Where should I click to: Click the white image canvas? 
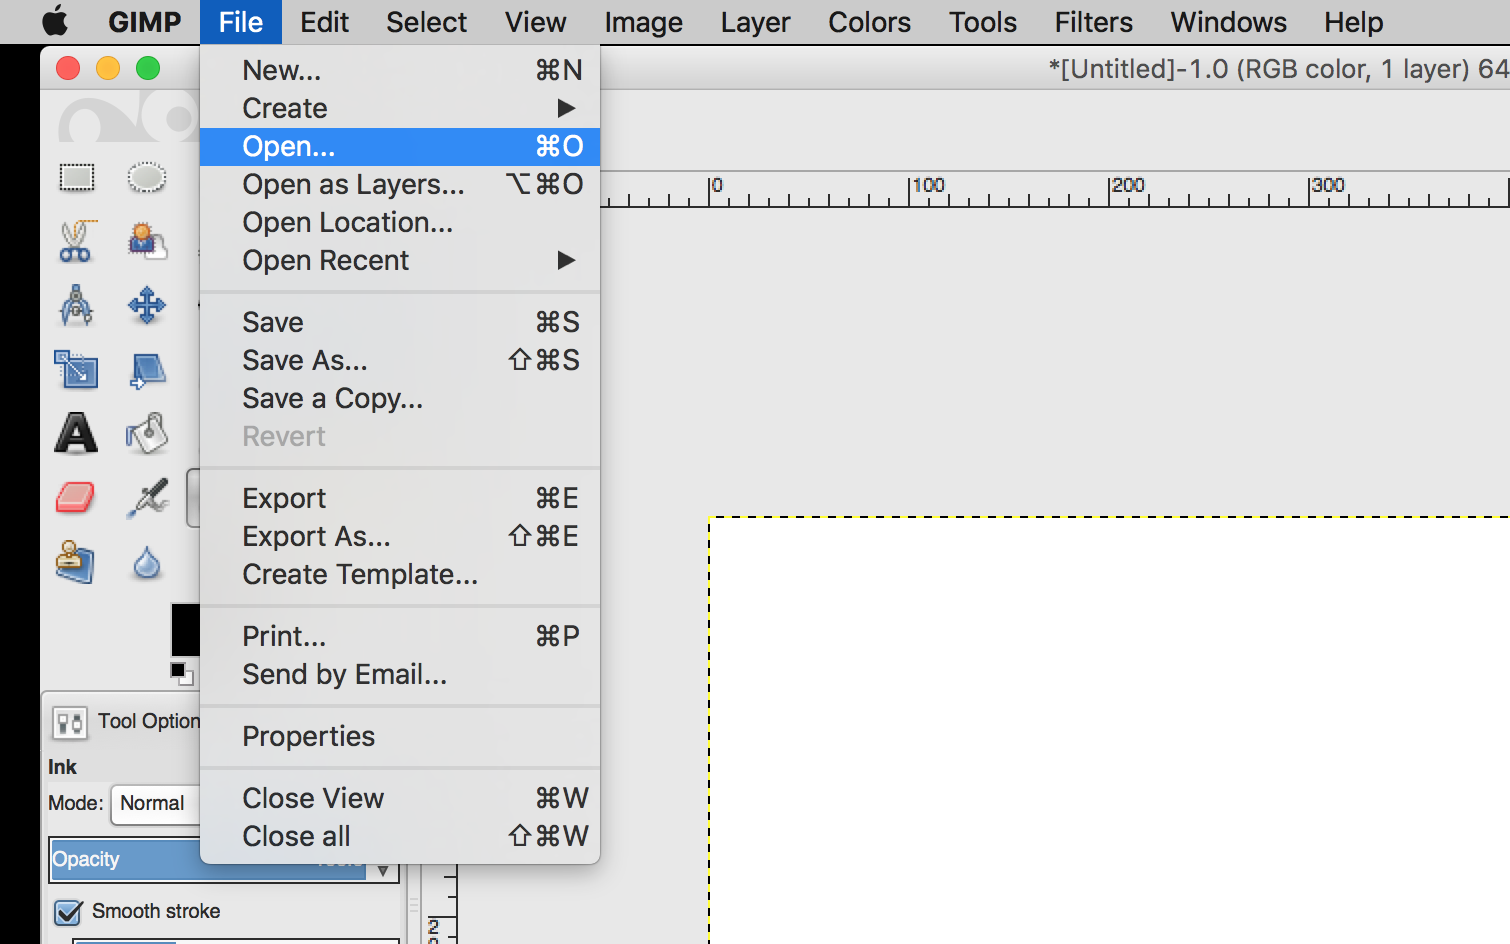pyautogui.click(x=1109, y=730)
